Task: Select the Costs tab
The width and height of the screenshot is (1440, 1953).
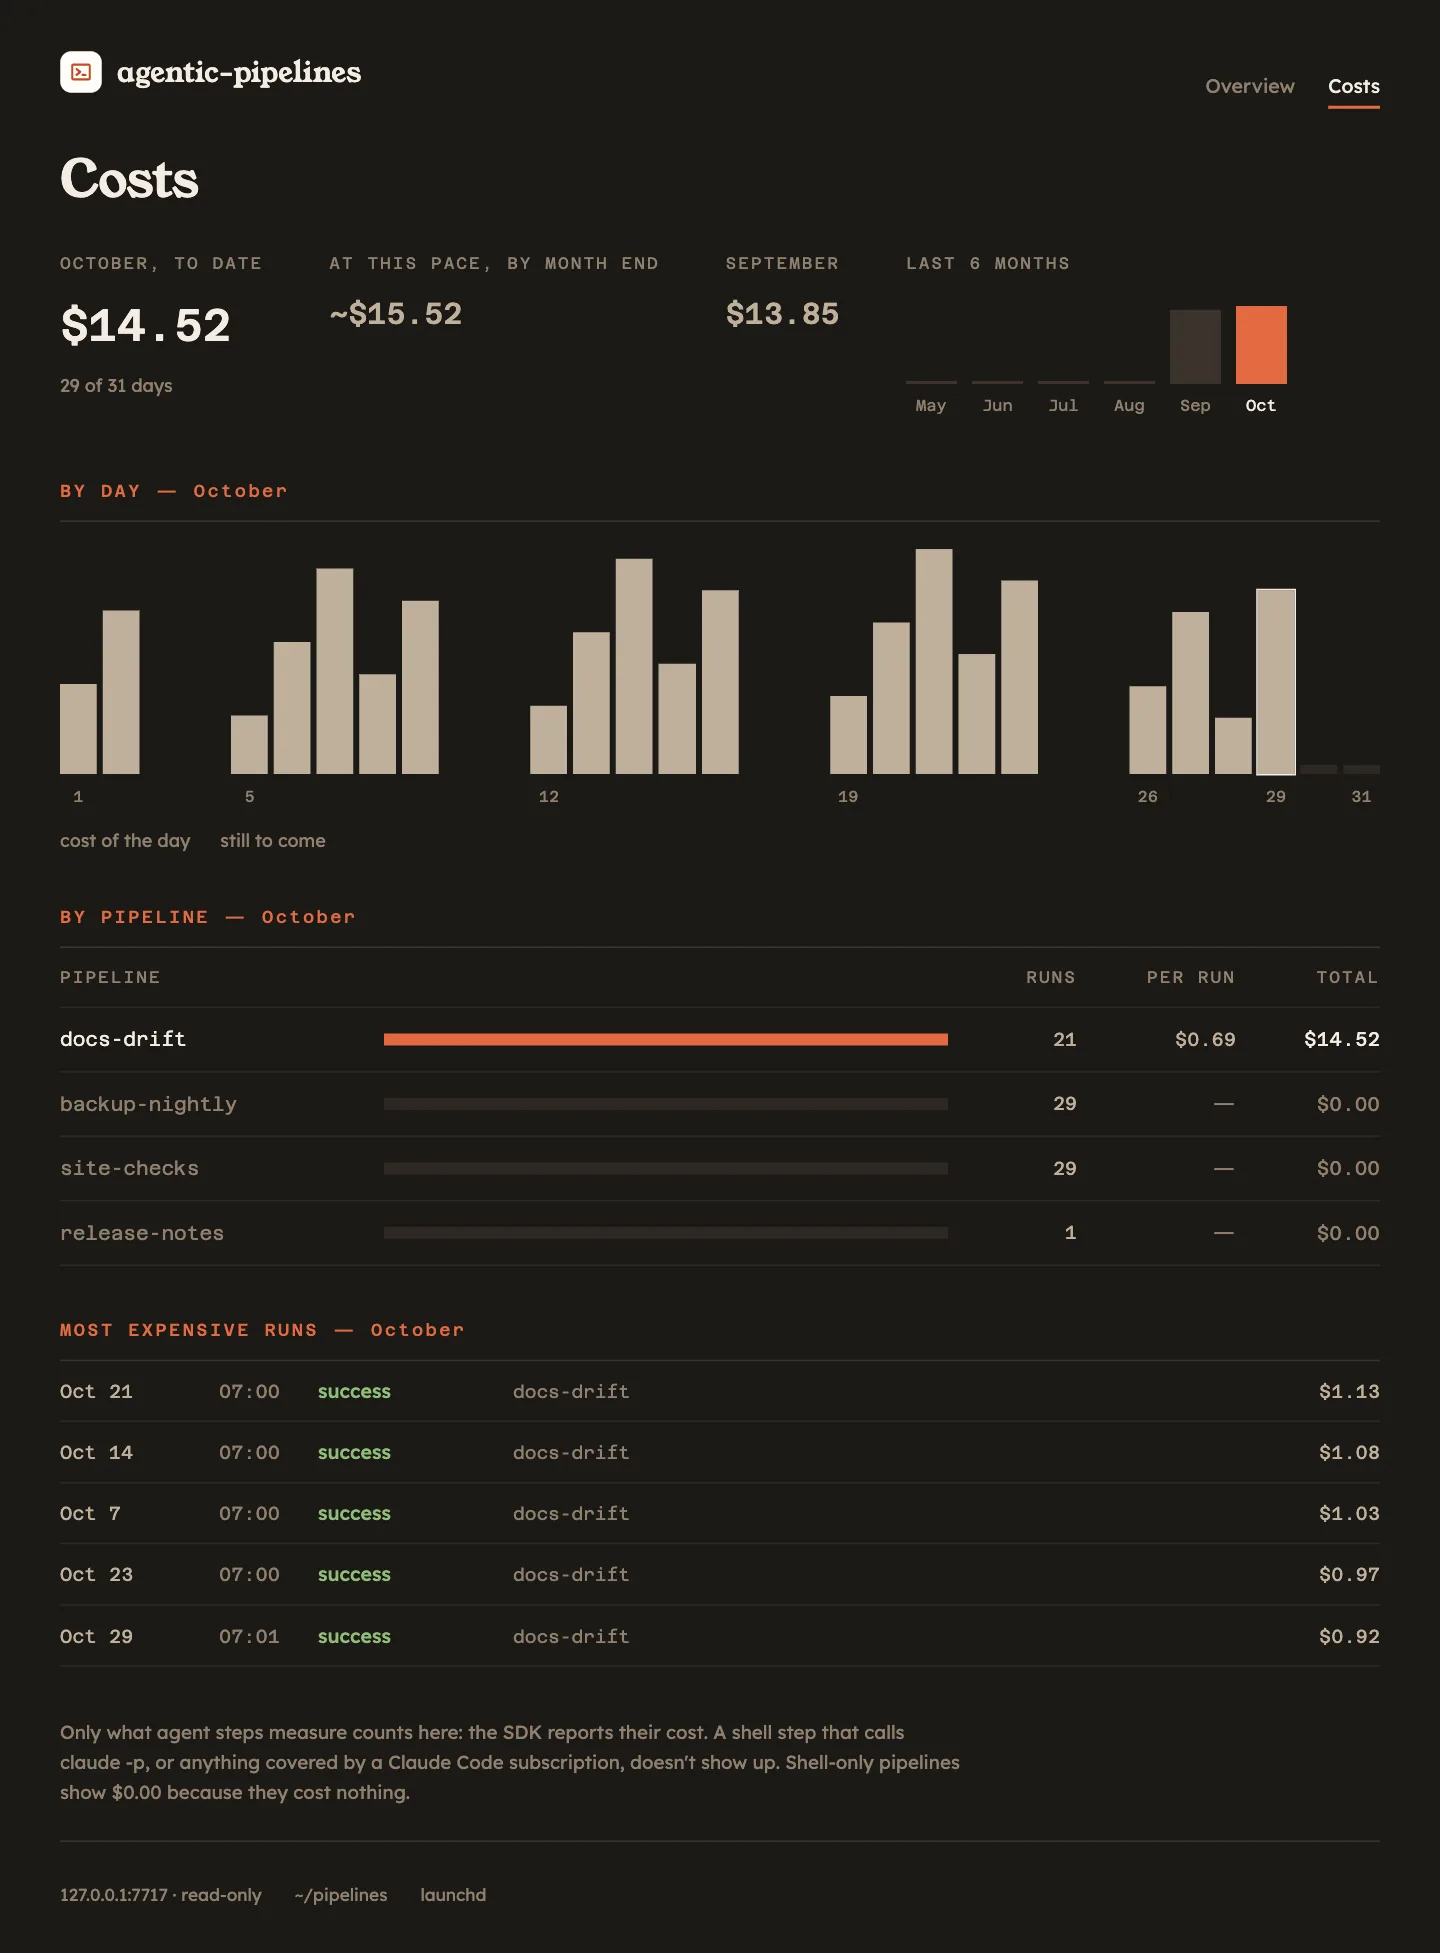Action: pyautogui.click(x=1354, y=86)
